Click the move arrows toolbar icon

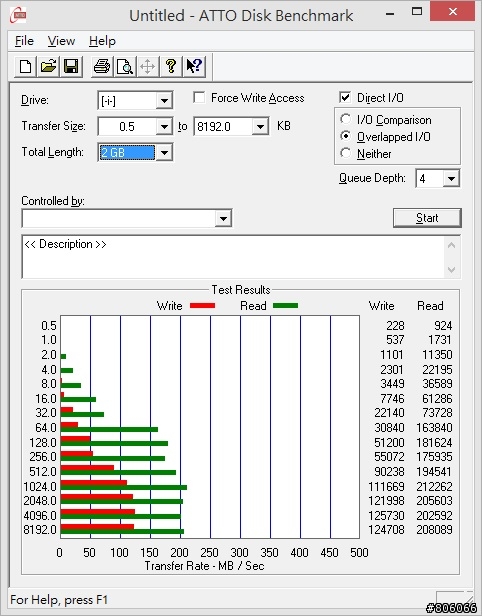[148, 66]
